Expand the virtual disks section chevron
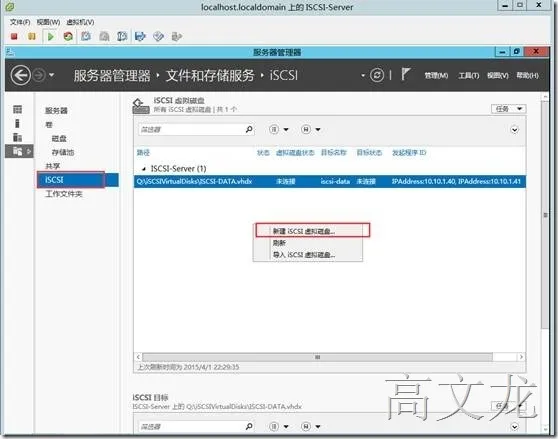Screen dimensions: 558x439 click(514, 130)
